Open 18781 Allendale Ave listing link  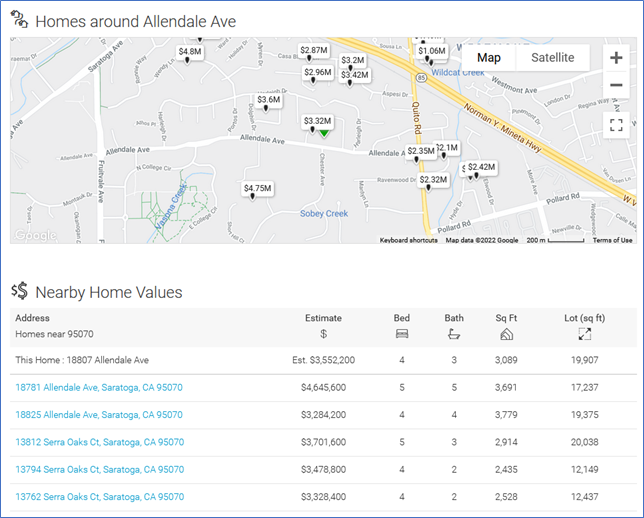coord(99,387)
